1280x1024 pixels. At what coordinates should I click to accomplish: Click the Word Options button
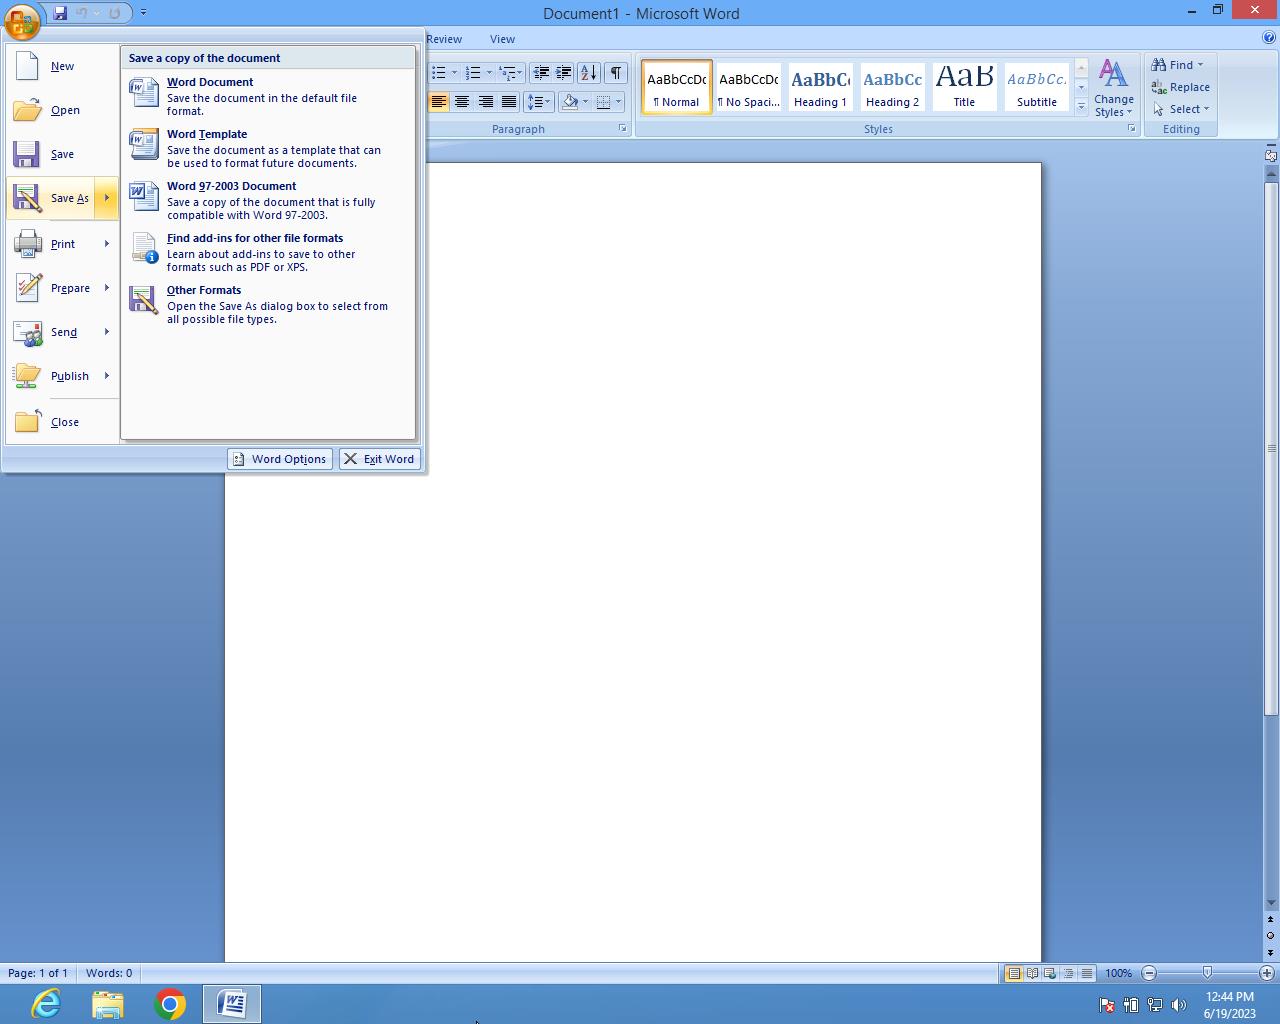(x=279, y=459)
